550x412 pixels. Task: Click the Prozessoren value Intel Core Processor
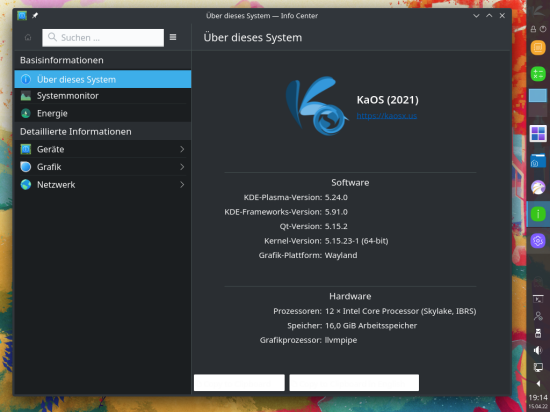click(x=401, y=311)
